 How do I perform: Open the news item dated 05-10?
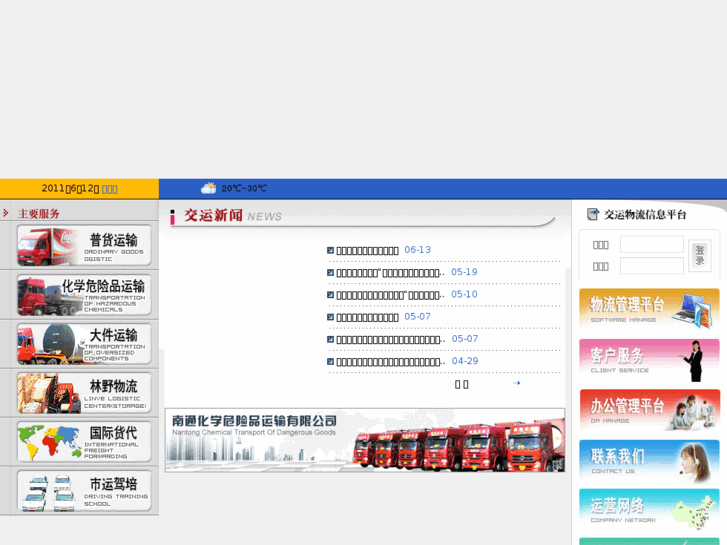tap(390, 295)
